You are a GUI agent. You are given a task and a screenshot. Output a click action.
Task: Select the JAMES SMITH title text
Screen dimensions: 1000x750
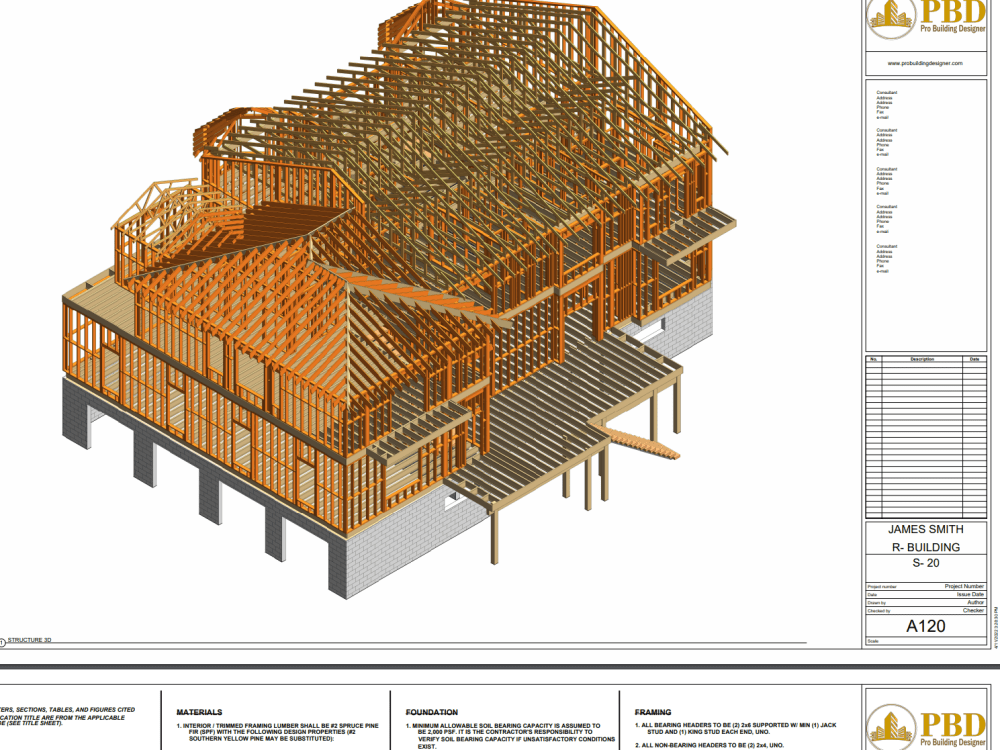(924, 530)
